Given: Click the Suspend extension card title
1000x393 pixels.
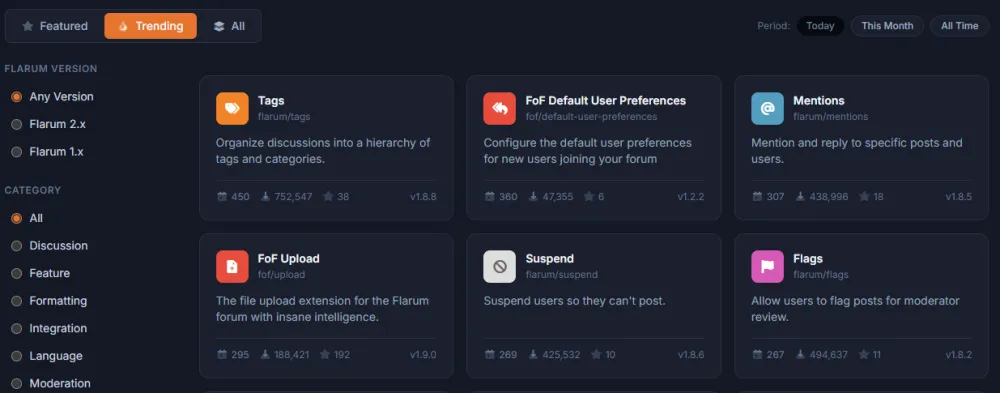Looking at the screenshot, I should click(x=549, y=258).
